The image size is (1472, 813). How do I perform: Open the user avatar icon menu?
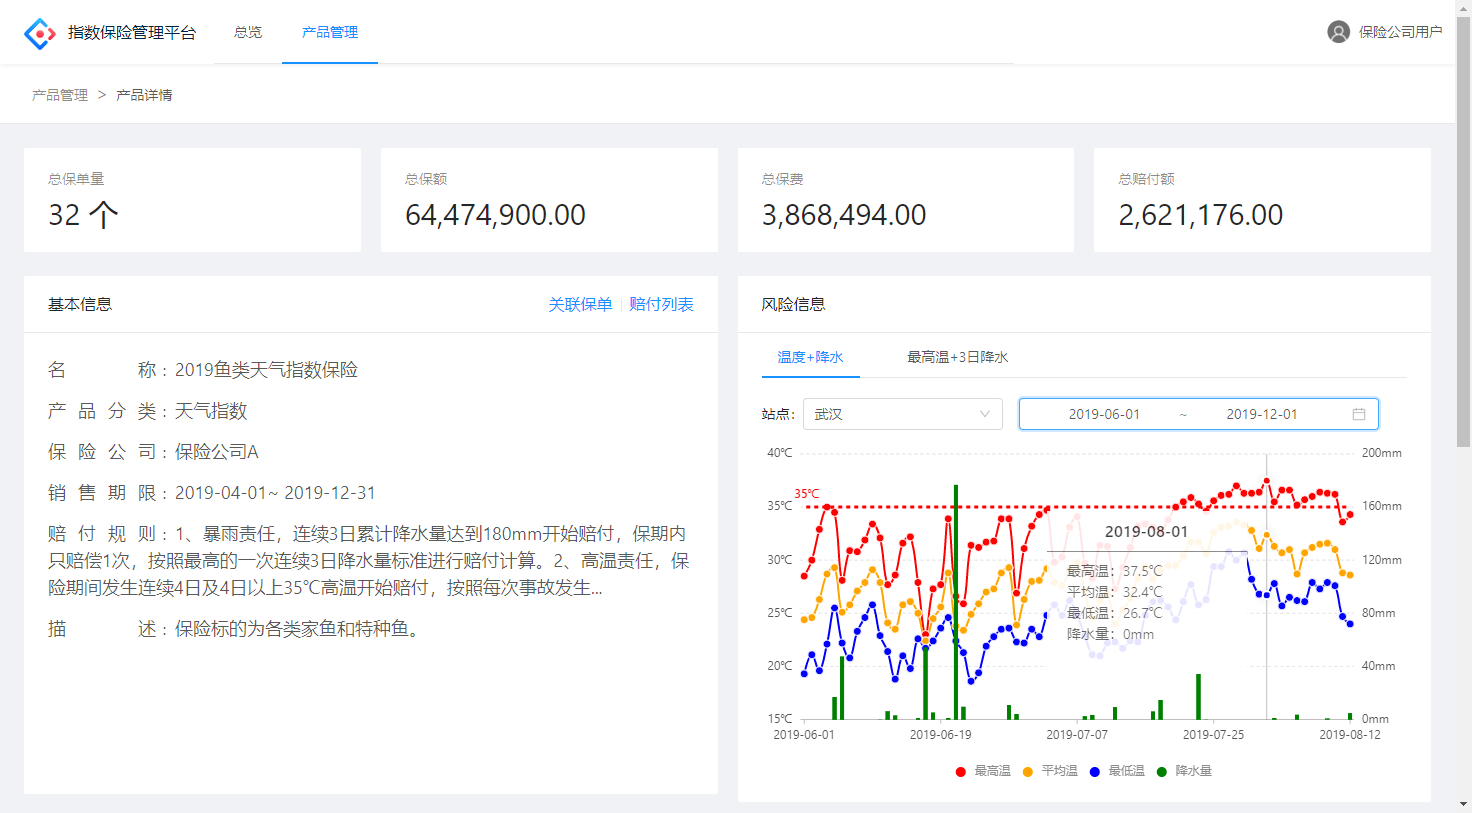1339,31
